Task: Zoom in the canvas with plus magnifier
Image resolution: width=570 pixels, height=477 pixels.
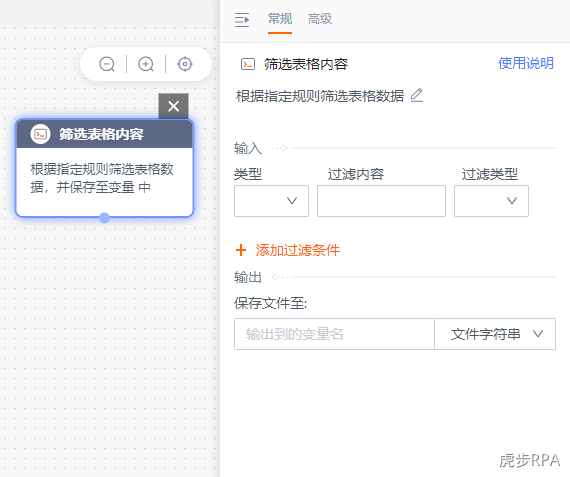Action: 146,64
